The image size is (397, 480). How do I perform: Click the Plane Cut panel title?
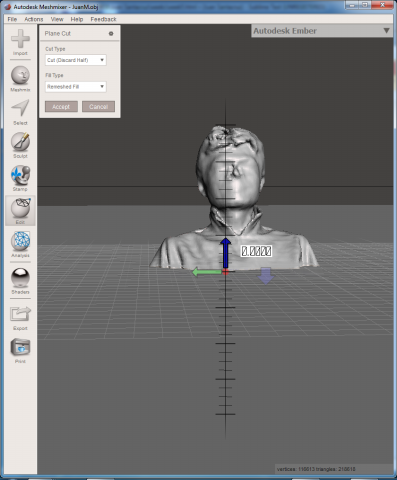pyautogui.click(x=58, y=33)
